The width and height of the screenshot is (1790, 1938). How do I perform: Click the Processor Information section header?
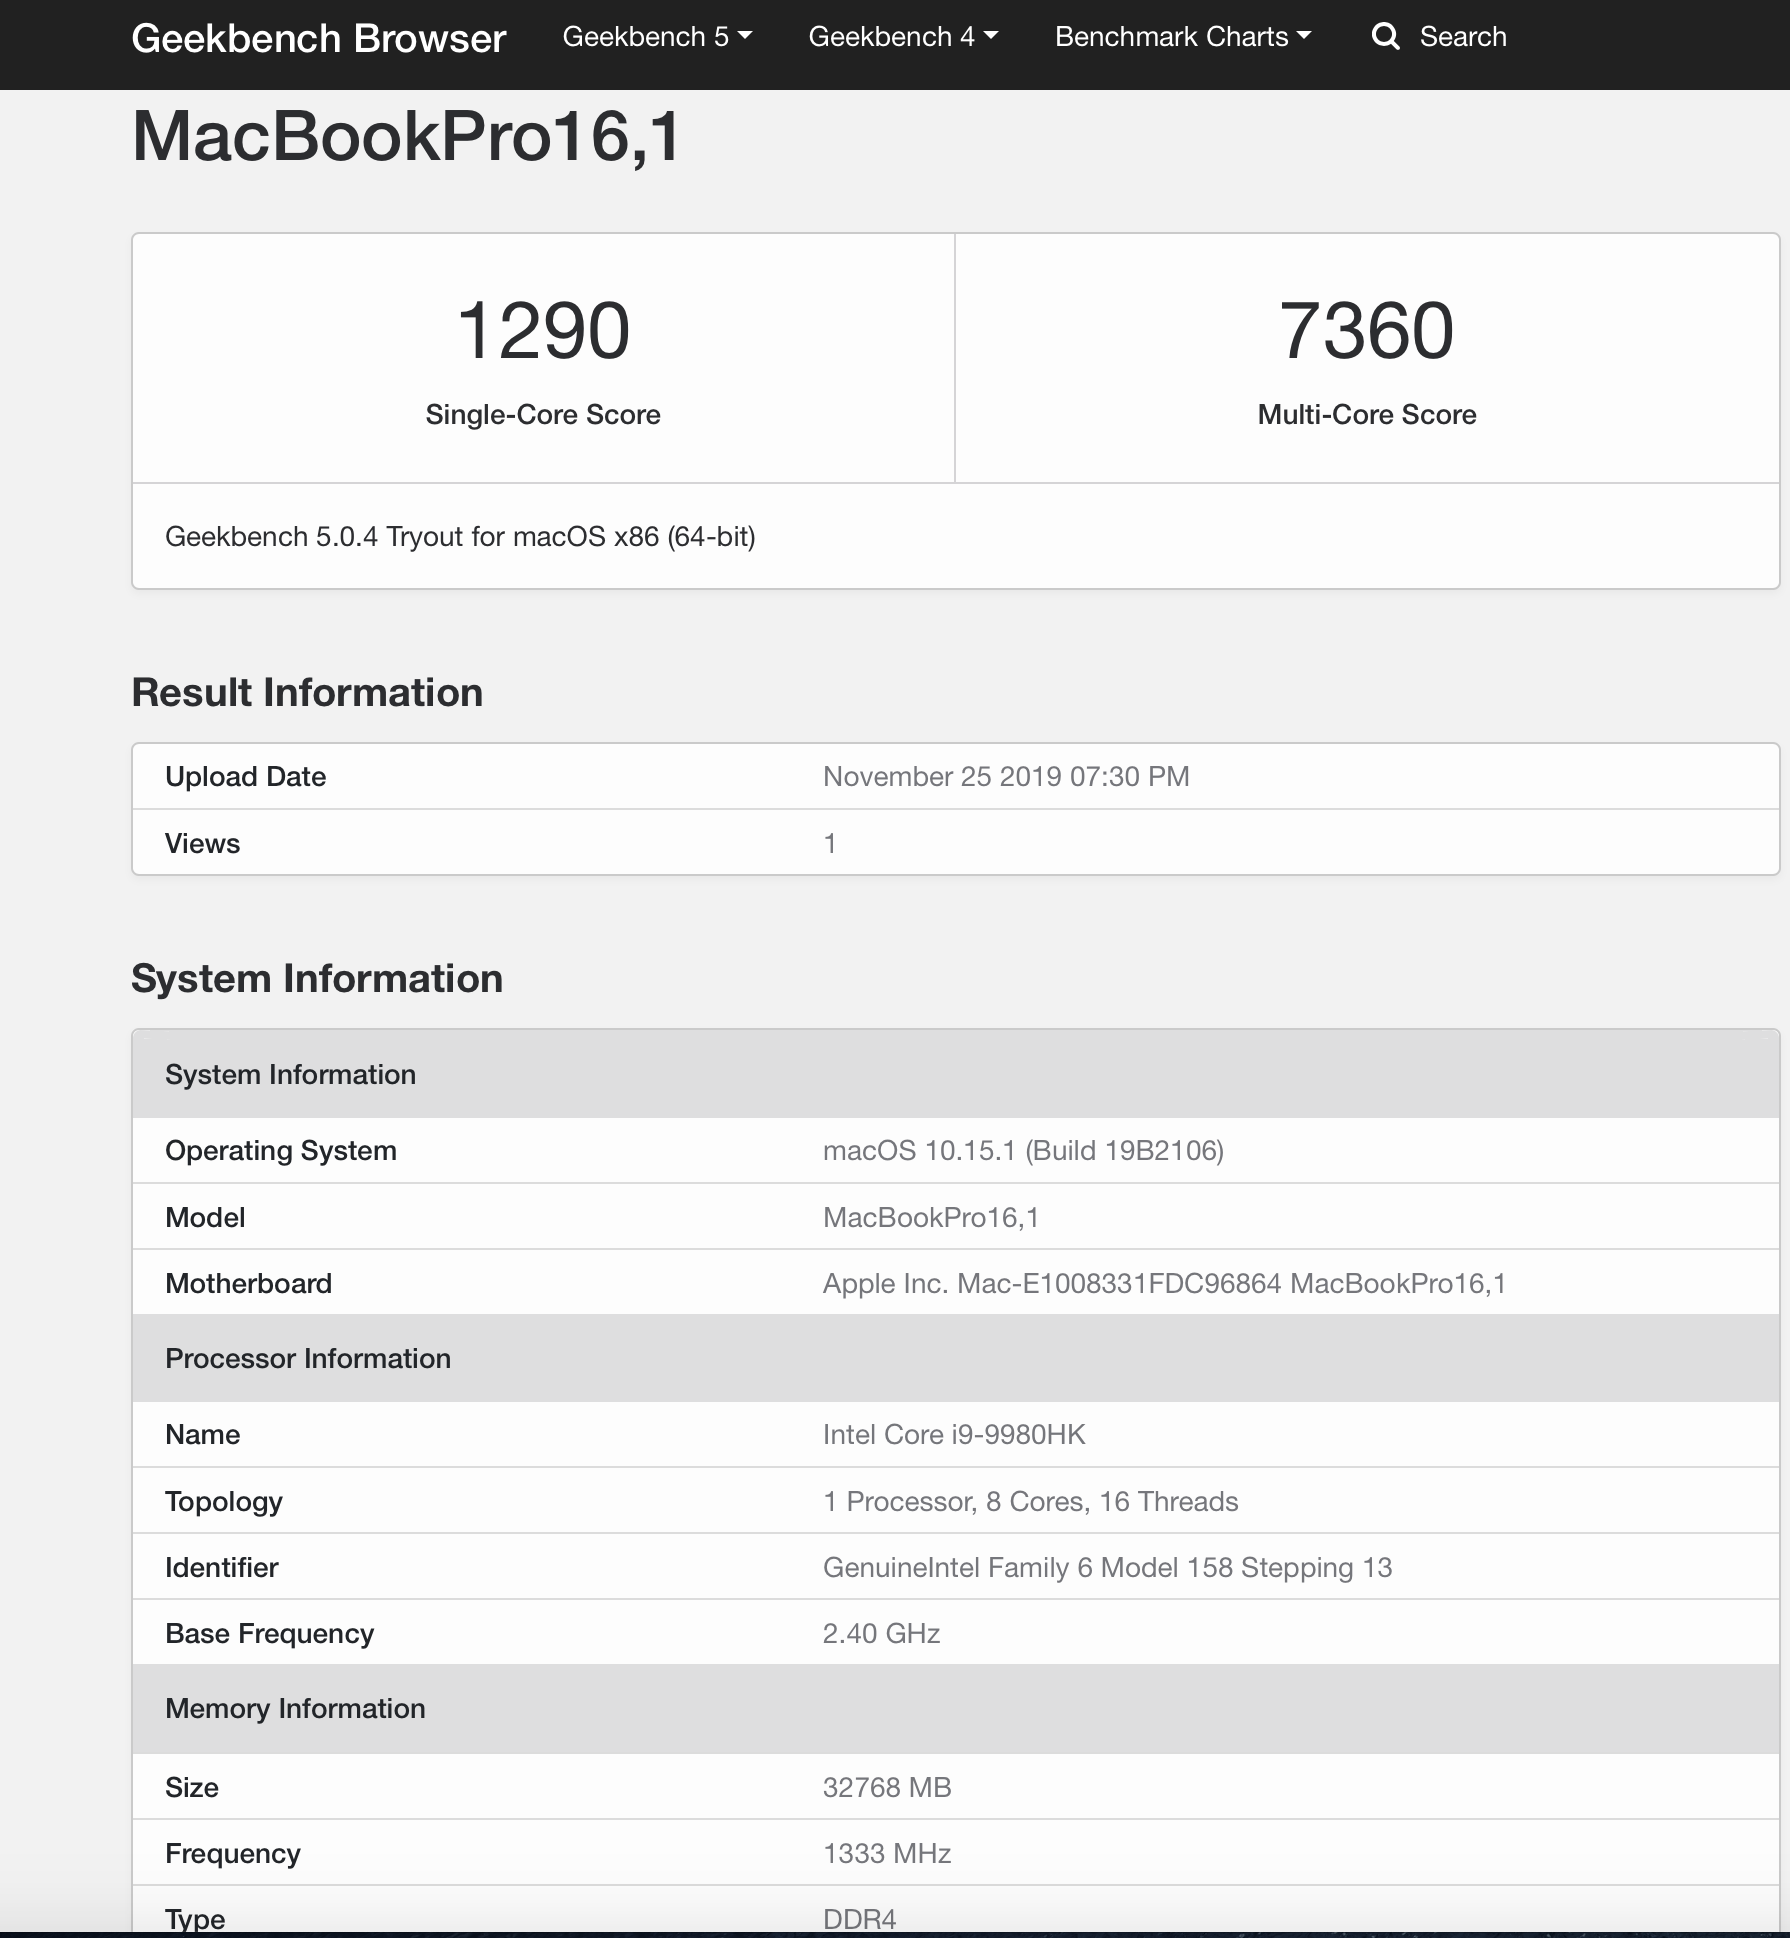point(956,1358)
